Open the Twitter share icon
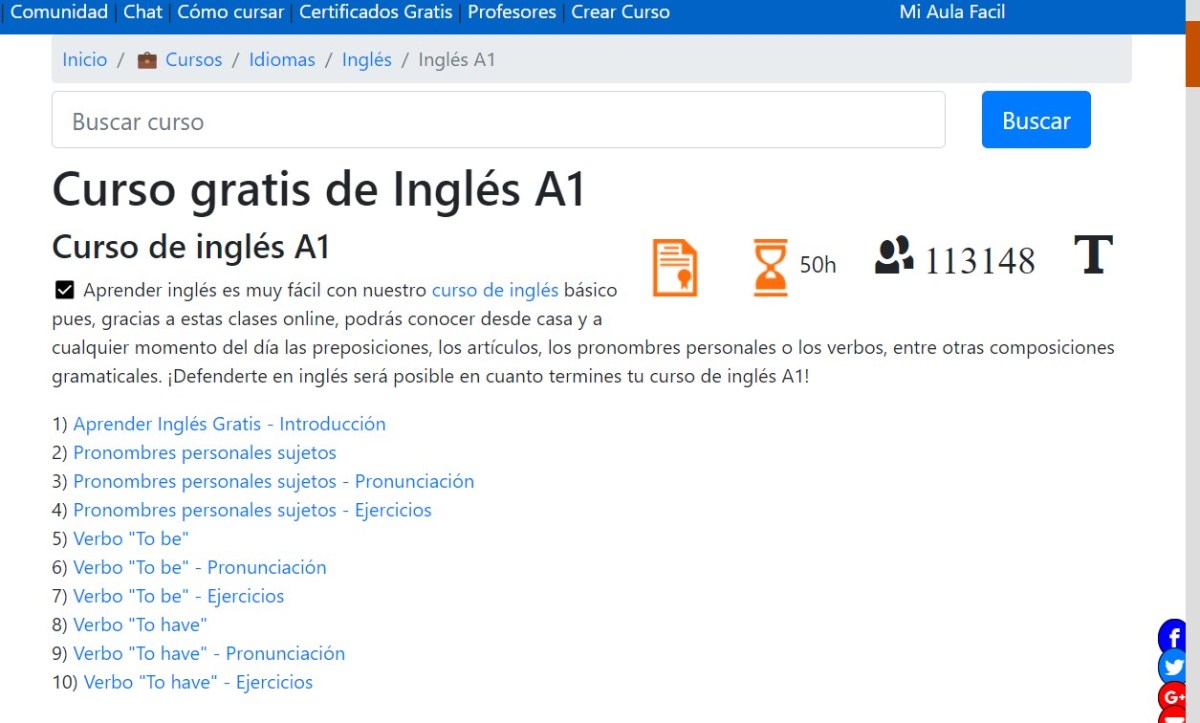 point(1171,666)
